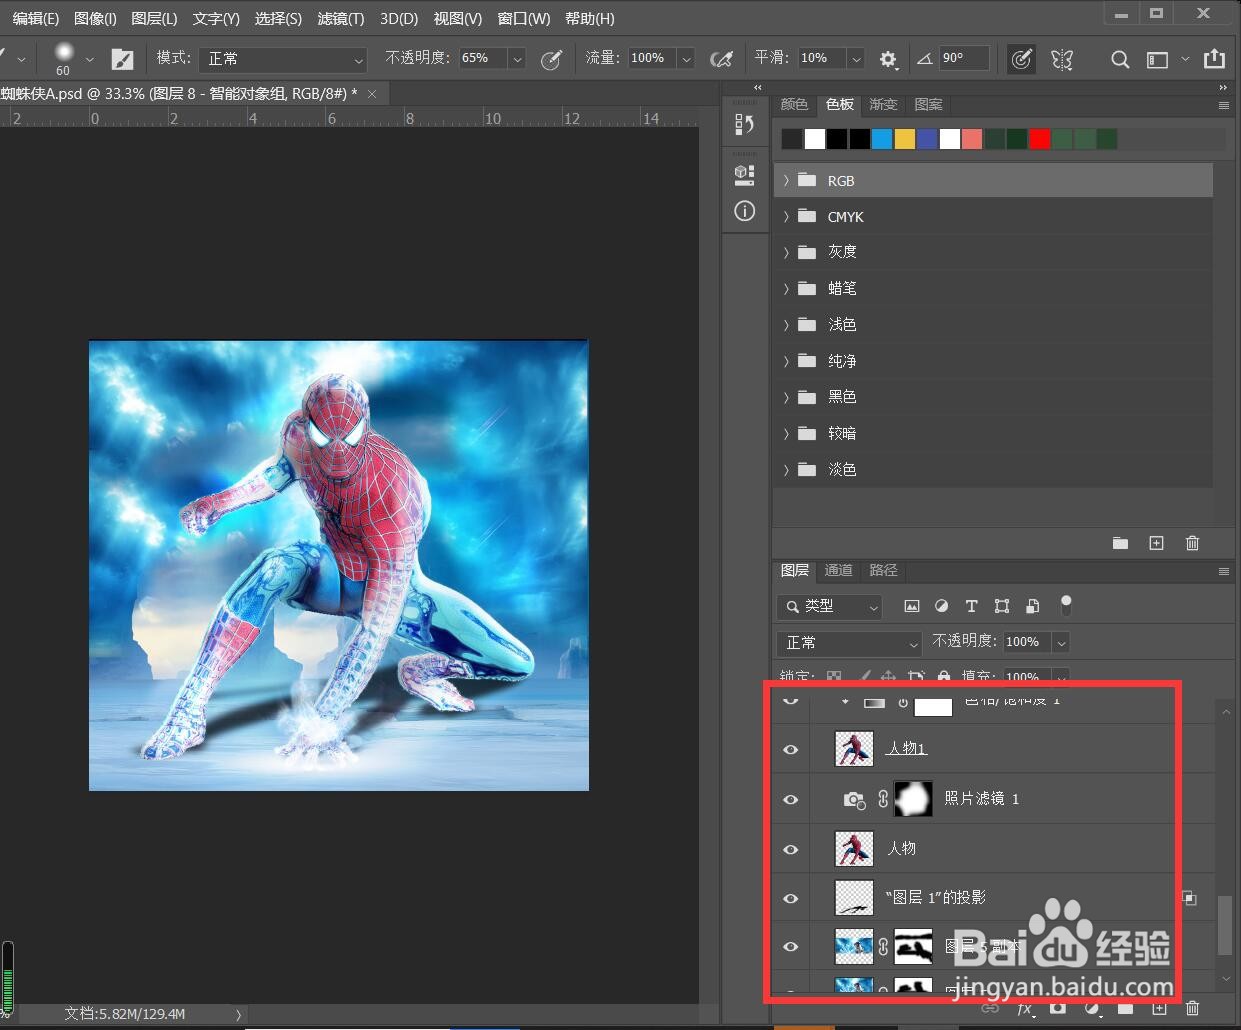This screenshot has width=1241, height=1030.
Task: Open the butterfly symmetry paint options
Action: click(x=1062, y=59)
